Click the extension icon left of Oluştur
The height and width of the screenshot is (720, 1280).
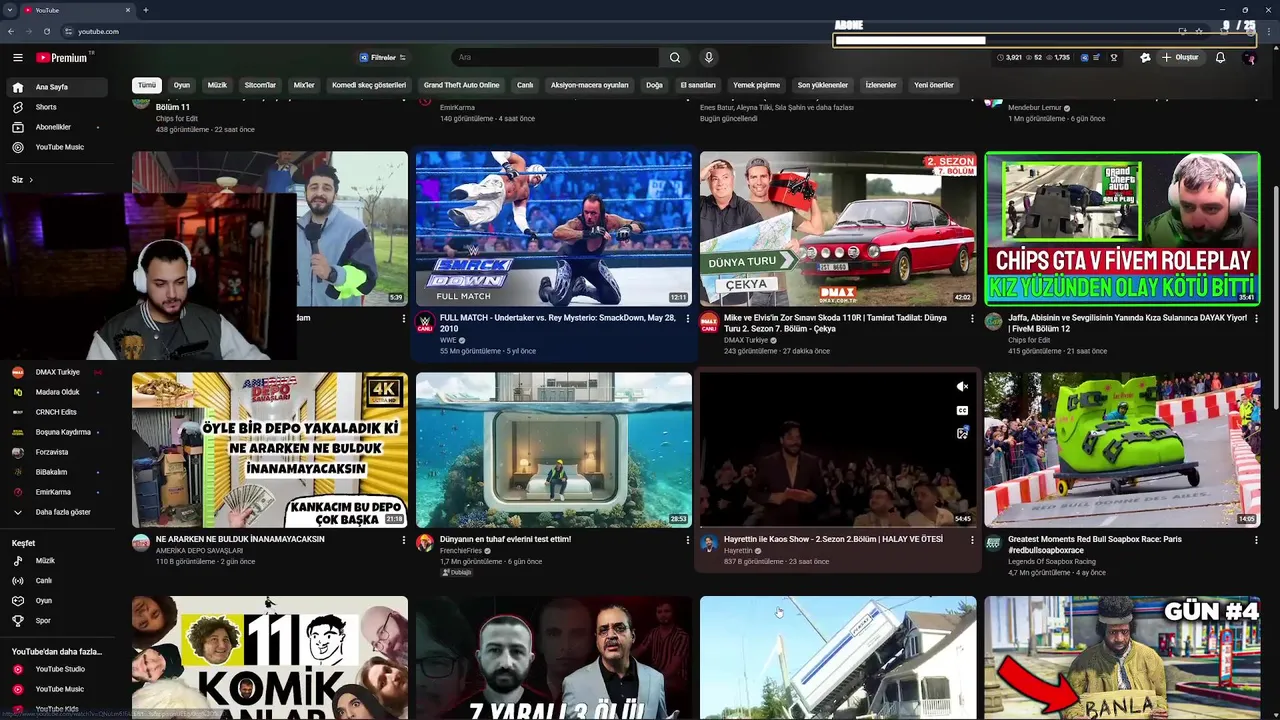pos(1145,58)
